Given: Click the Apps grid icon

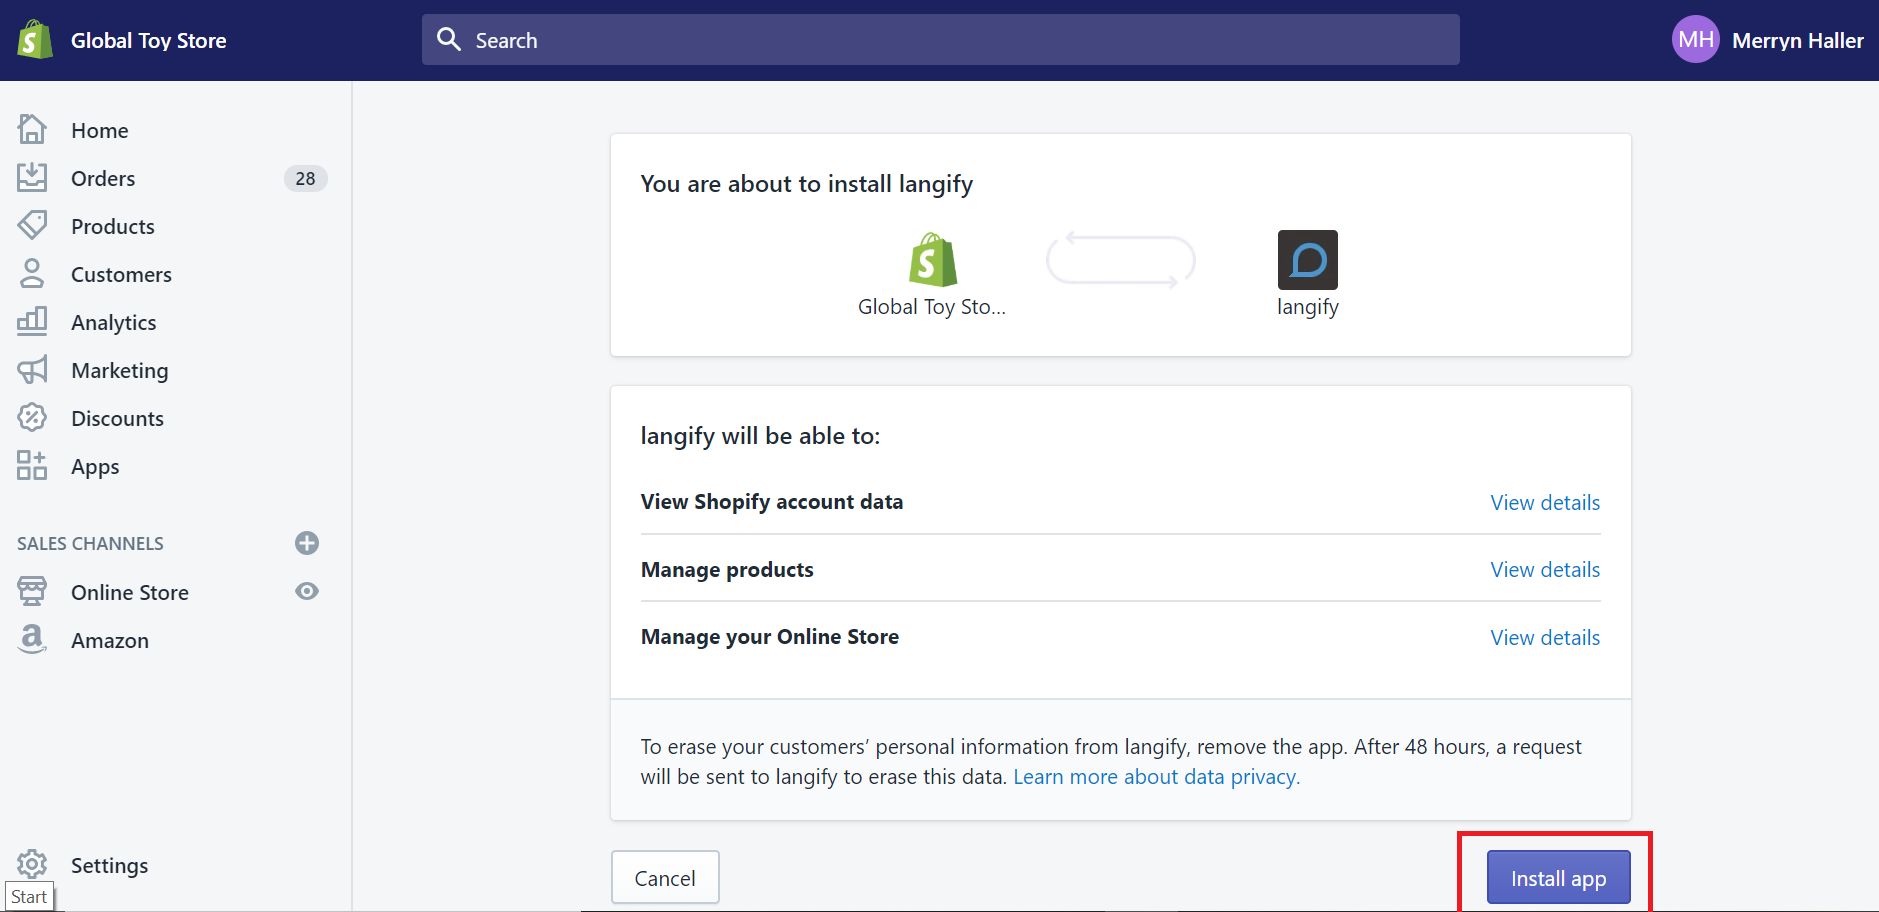Looking at the screenshot, I should click(x=32, y=465).
